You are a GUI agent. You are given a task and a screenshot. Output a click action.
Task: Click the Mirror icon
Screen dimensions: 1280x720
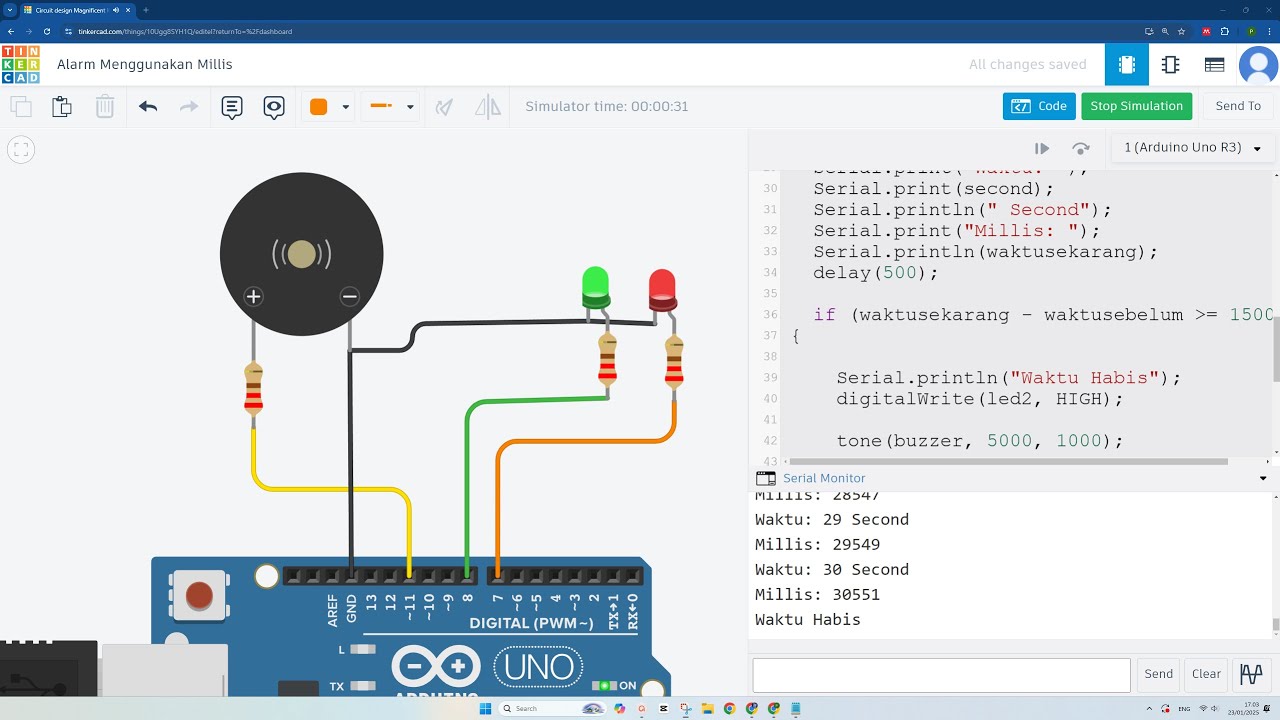[487, 107]
